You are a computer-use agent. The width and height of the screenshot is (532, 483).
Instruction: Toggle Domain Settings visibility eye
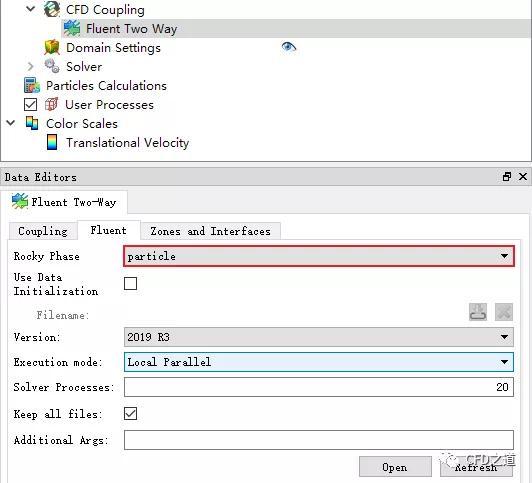(289, 47)
